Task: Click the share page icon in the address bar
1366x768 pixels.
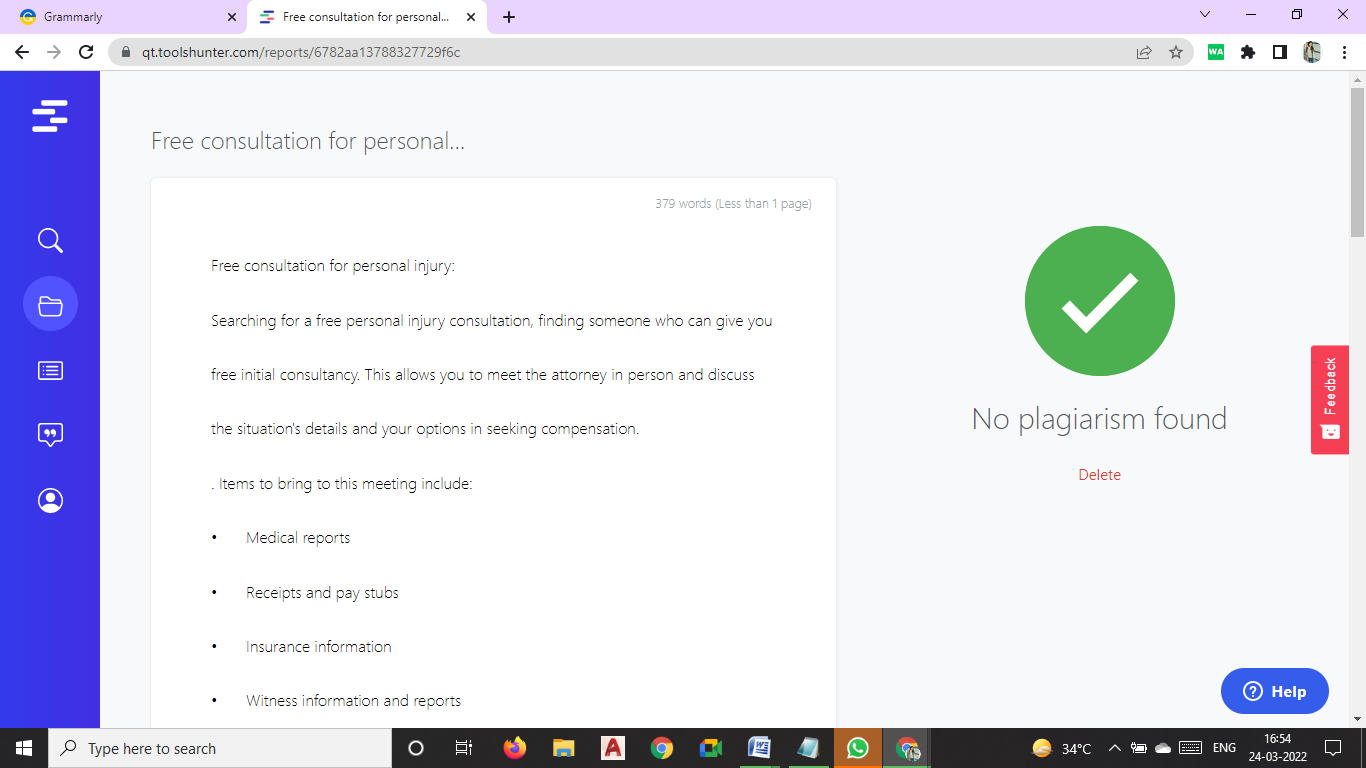Action: tap(1144, 52)
